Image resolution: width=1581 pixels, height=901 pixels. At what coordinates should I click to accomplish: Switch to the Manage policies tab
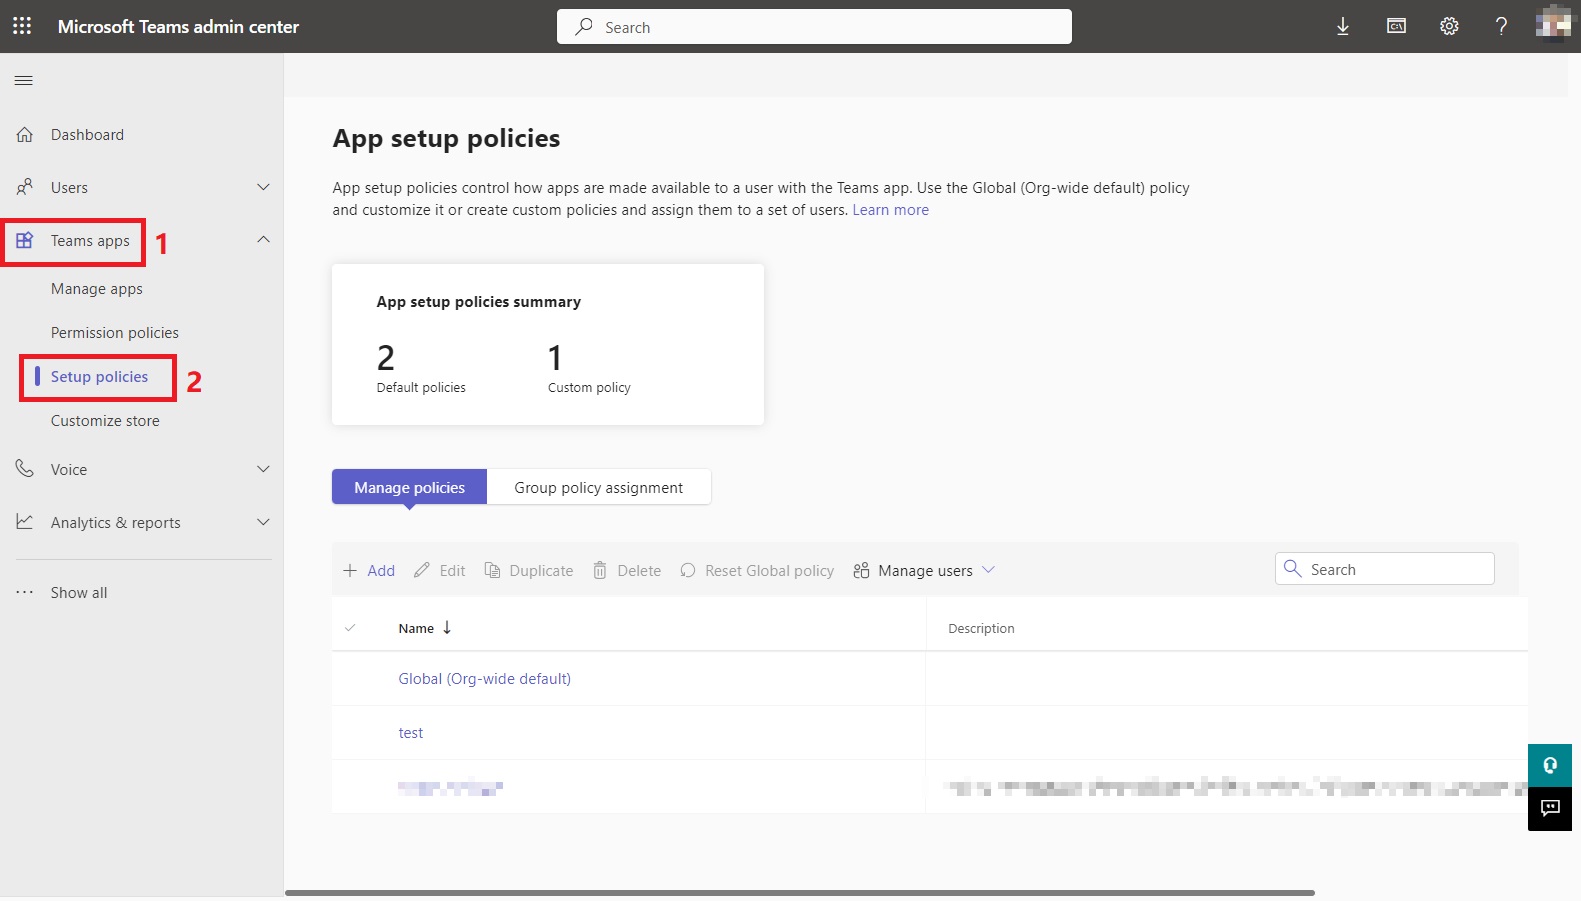(x=409, y=487)
